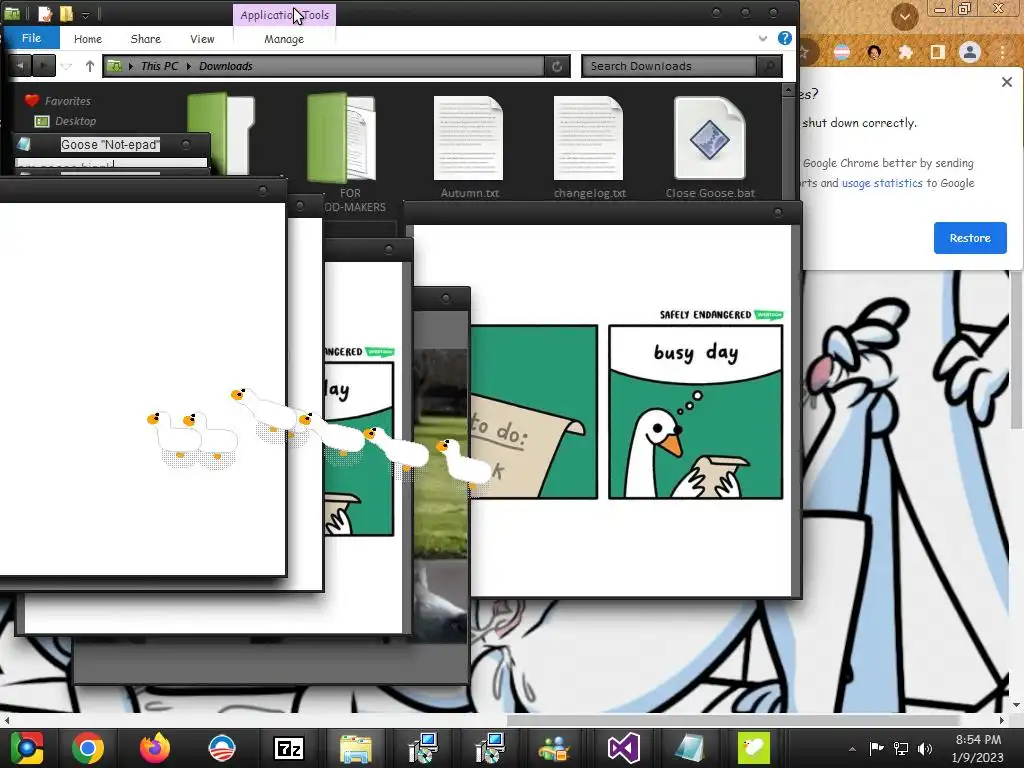Open the File ribbon tab

click(x=31, y=38)
